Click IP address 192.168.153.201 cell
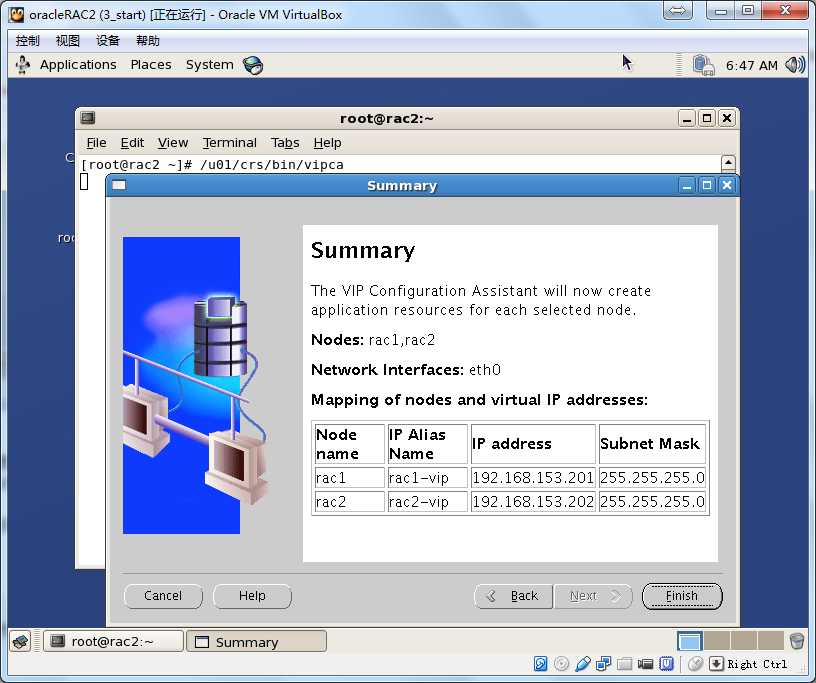 pyautogui.click(x=533, y=477)
